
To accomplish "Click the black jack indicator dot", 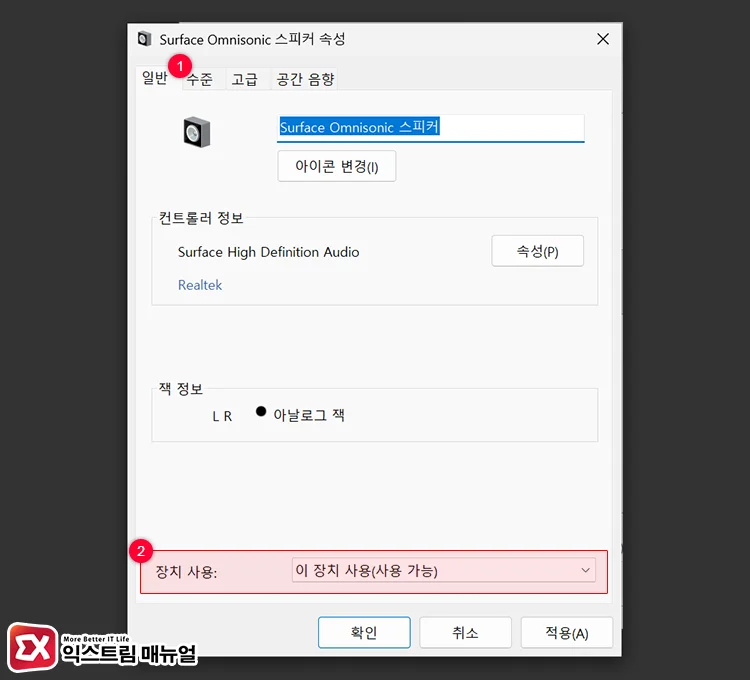I will (261, 411).
